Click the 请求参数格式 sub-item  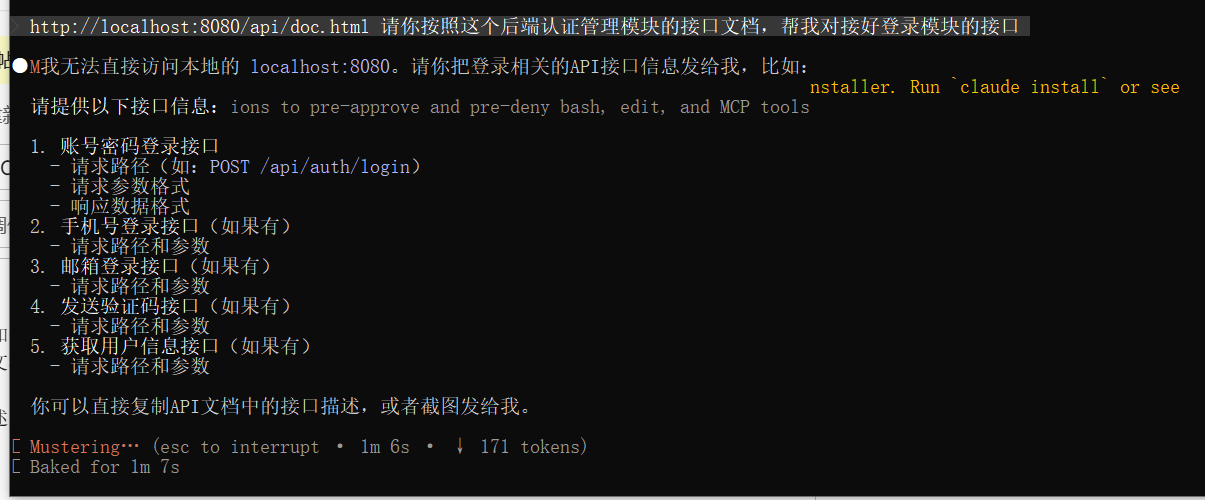pos(120,187)
